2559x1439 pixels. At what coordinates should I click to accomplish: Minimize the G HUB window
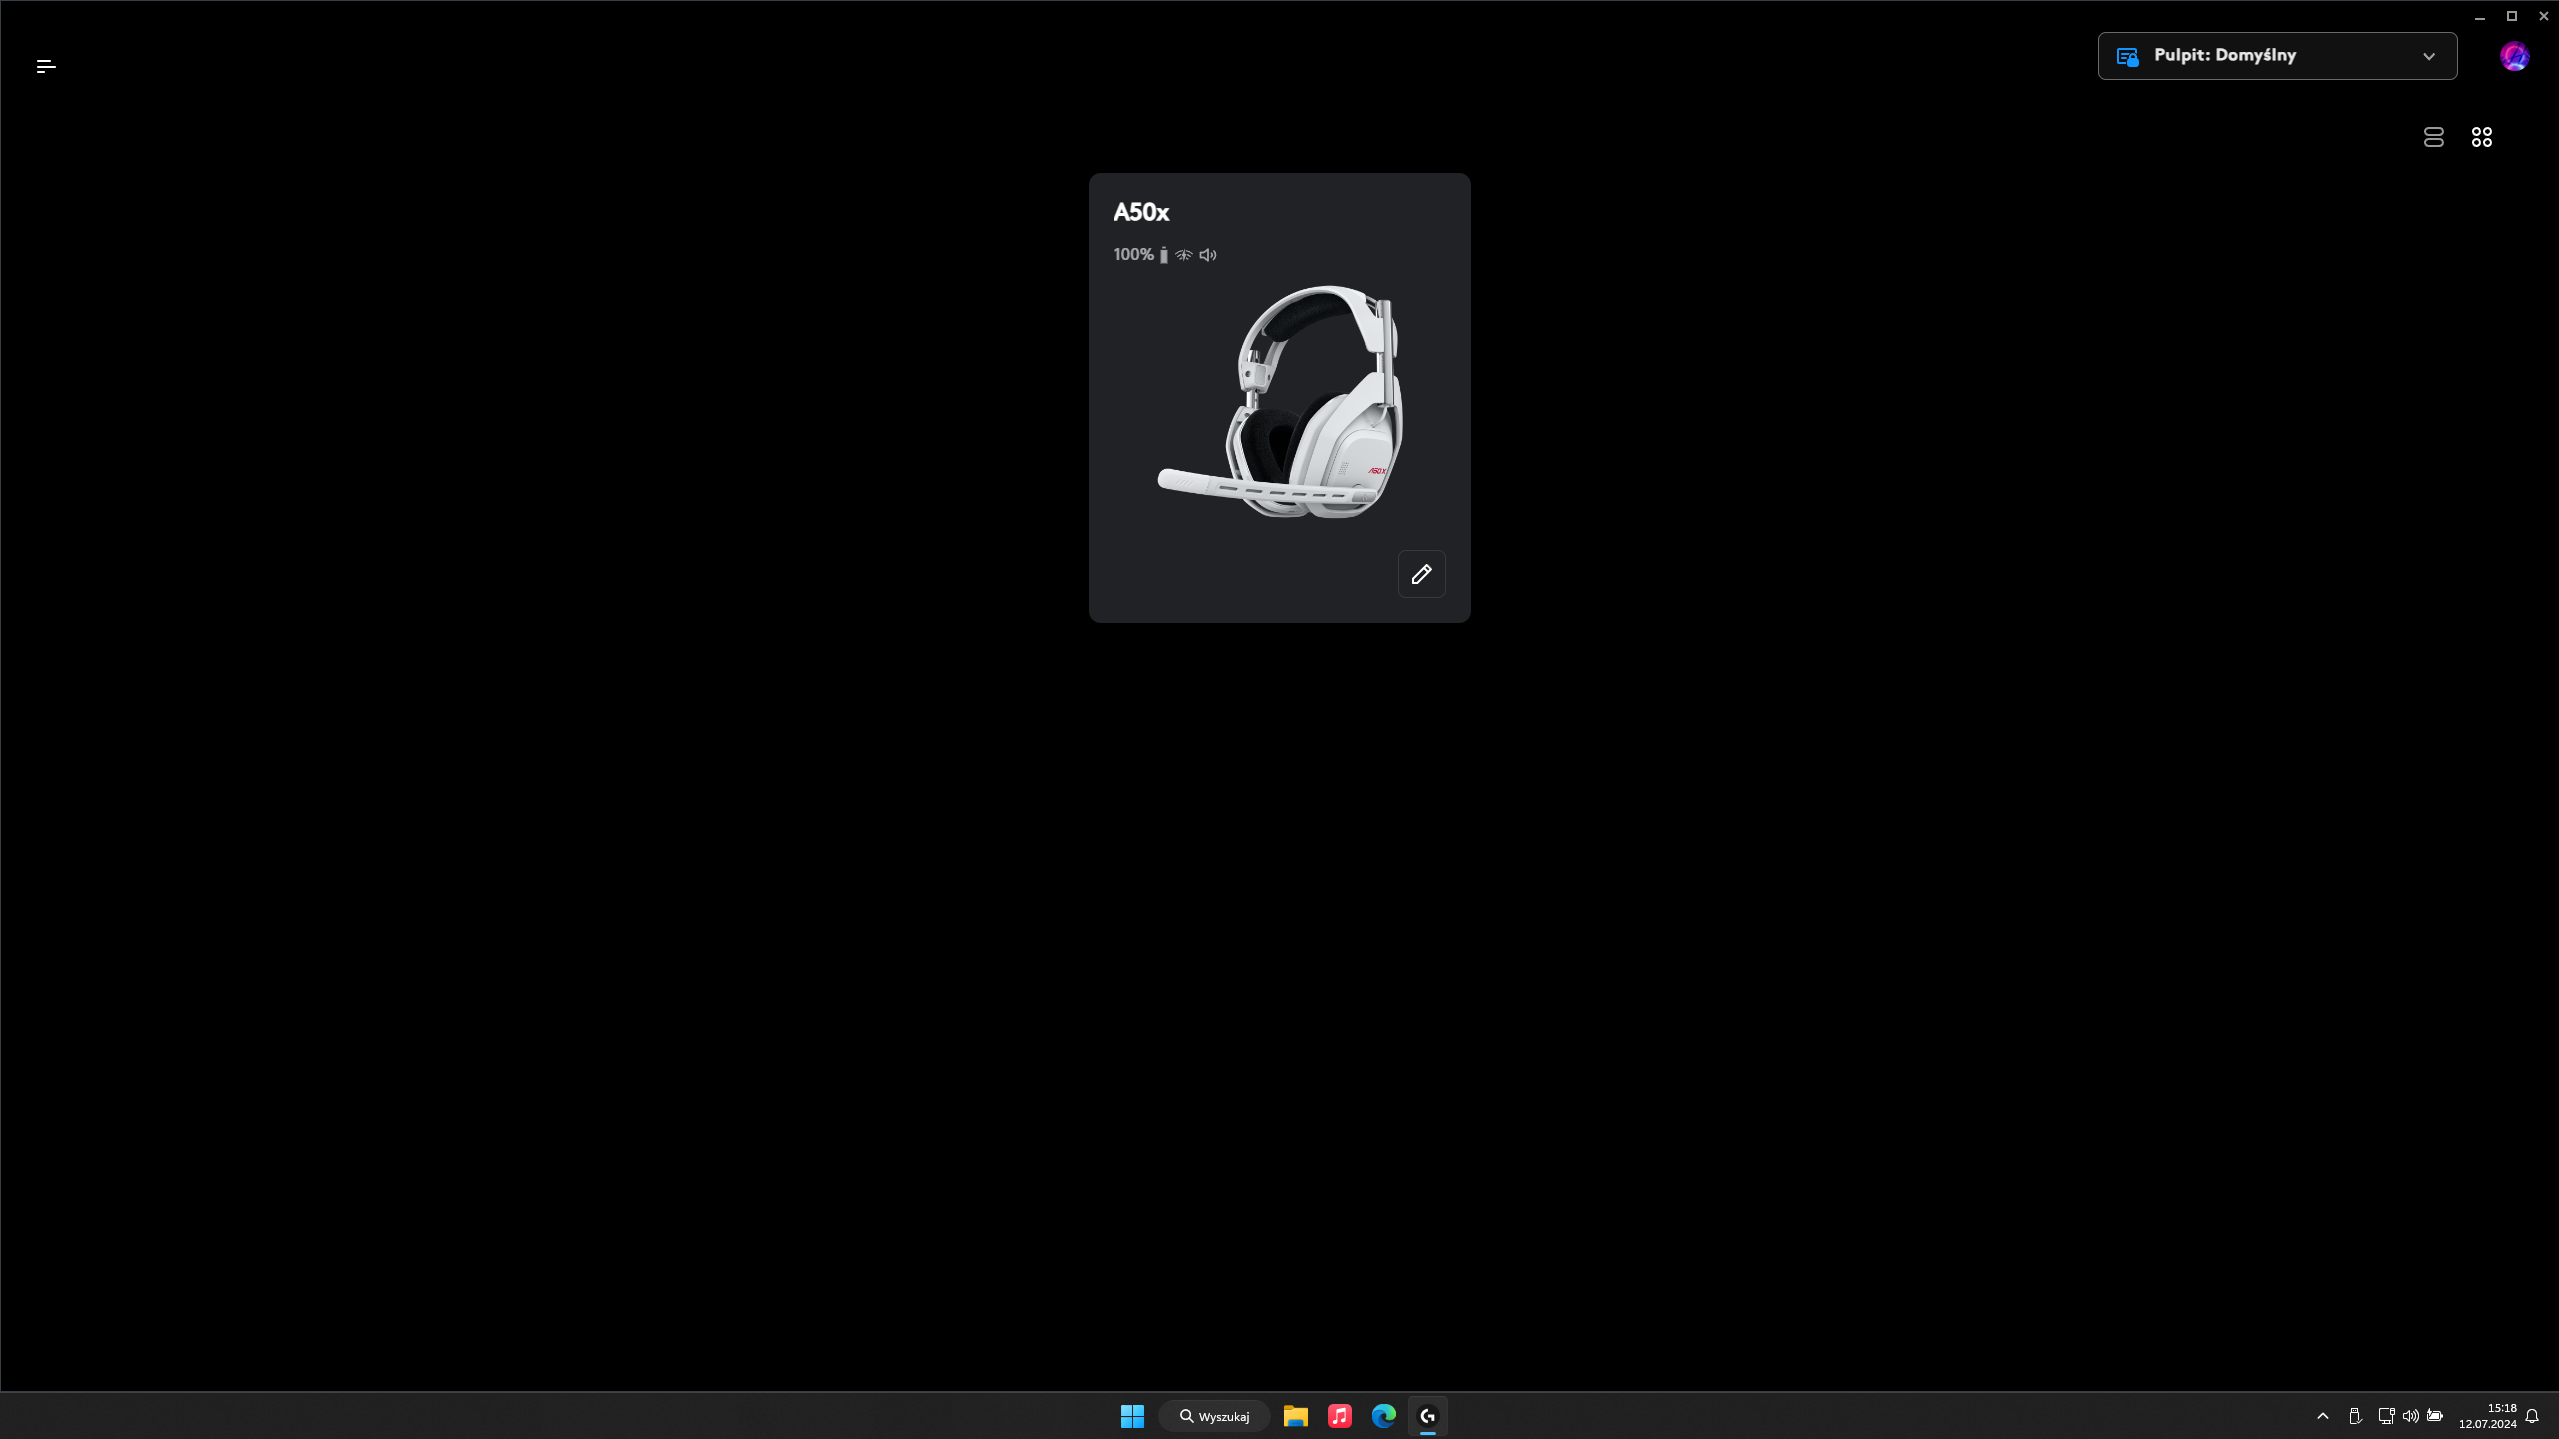[2480, 17]
